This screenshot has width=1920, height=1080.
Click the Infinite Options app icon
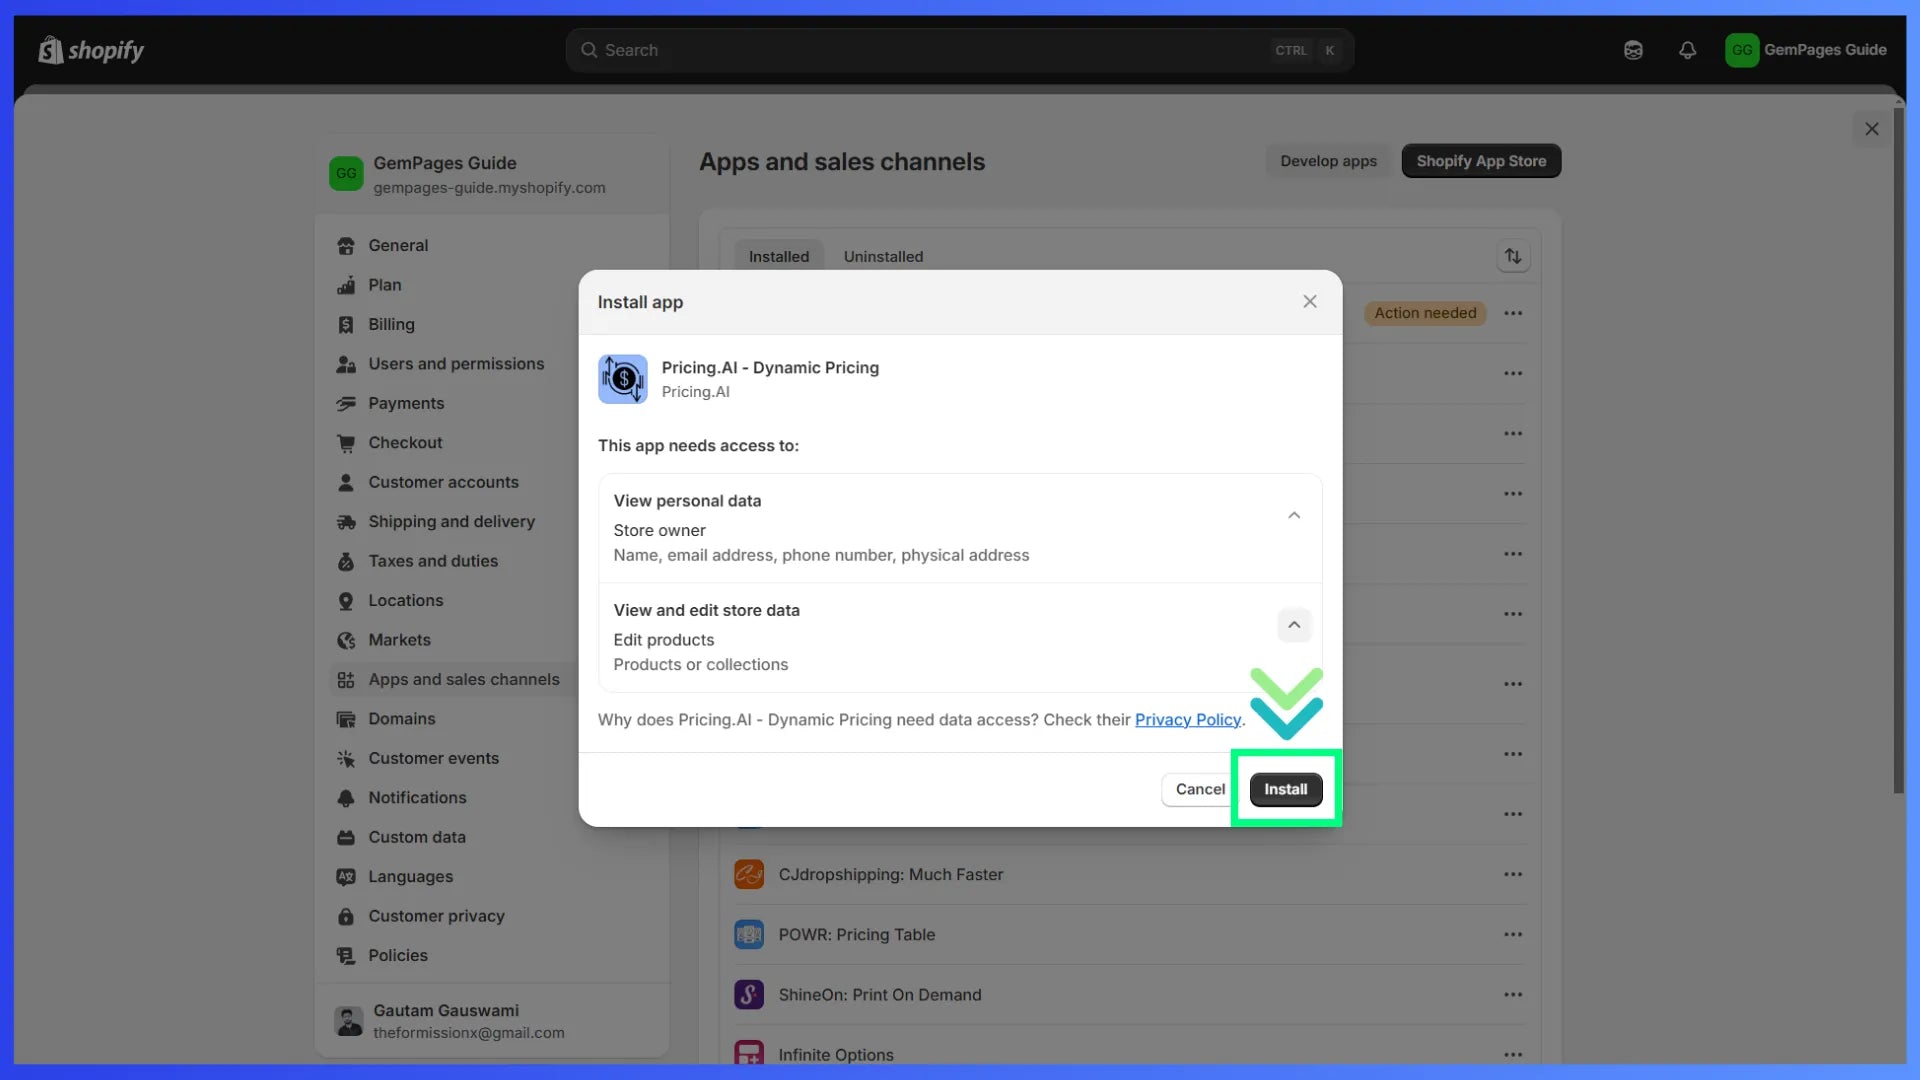pyautogui.click(x=749, y=1054)
